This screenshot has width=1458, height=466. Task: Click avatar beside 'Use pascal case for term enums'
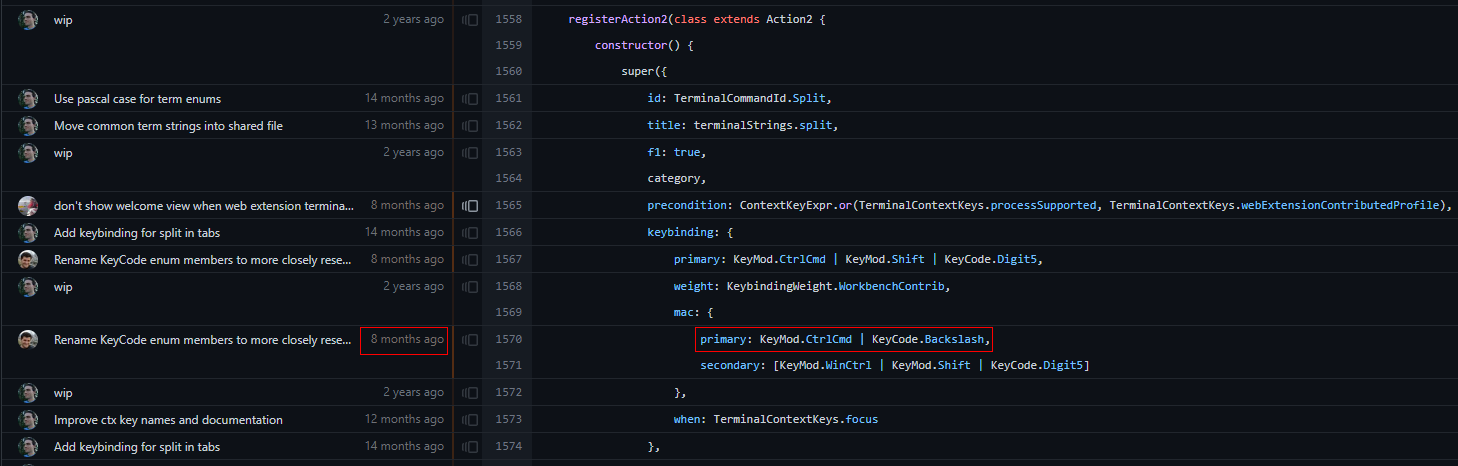28,99
